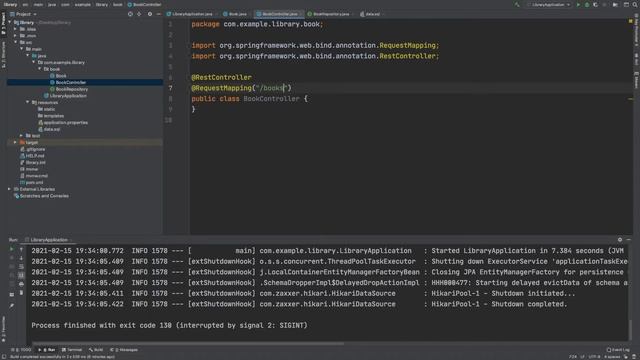Select LibraryApplication in project tree

pos(68,96)
